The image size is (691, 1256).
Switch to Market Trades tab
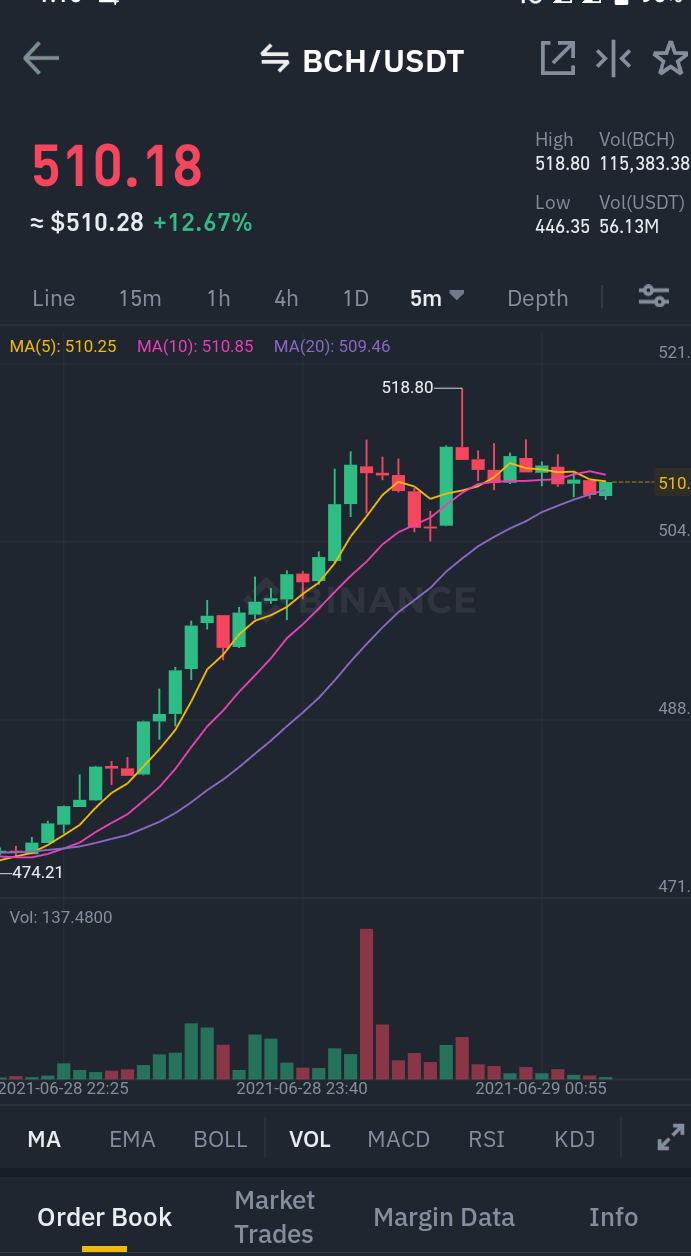274,1217
